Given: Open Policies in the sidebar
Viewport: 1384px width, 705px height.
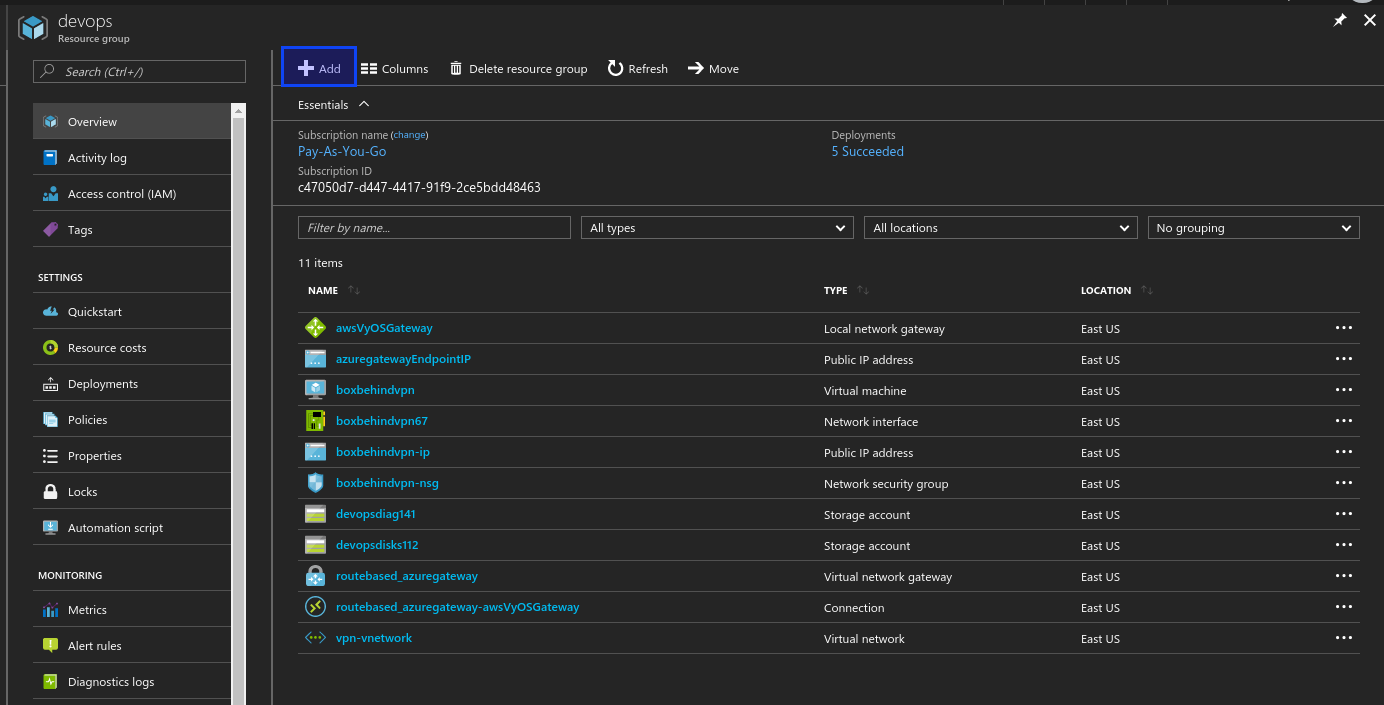Looking at the screenshot, I should 132,419.
